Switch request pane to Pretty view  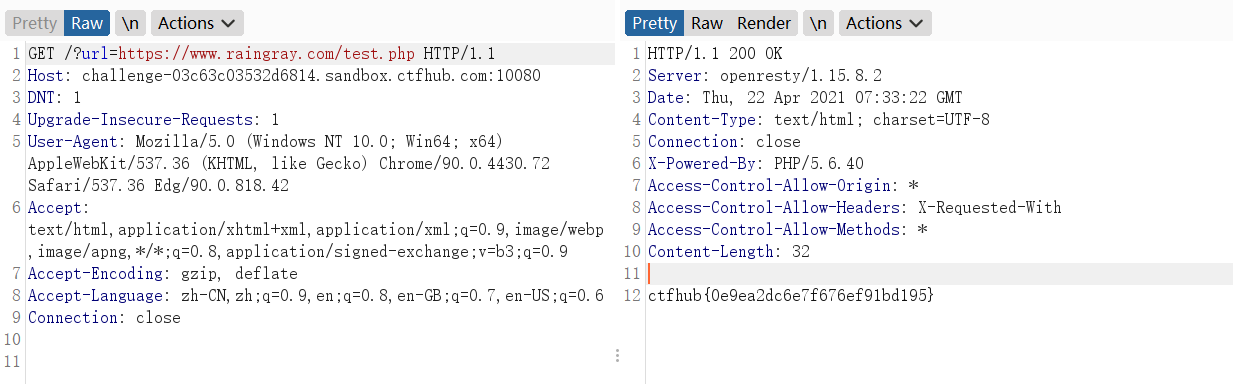point(33,23)
